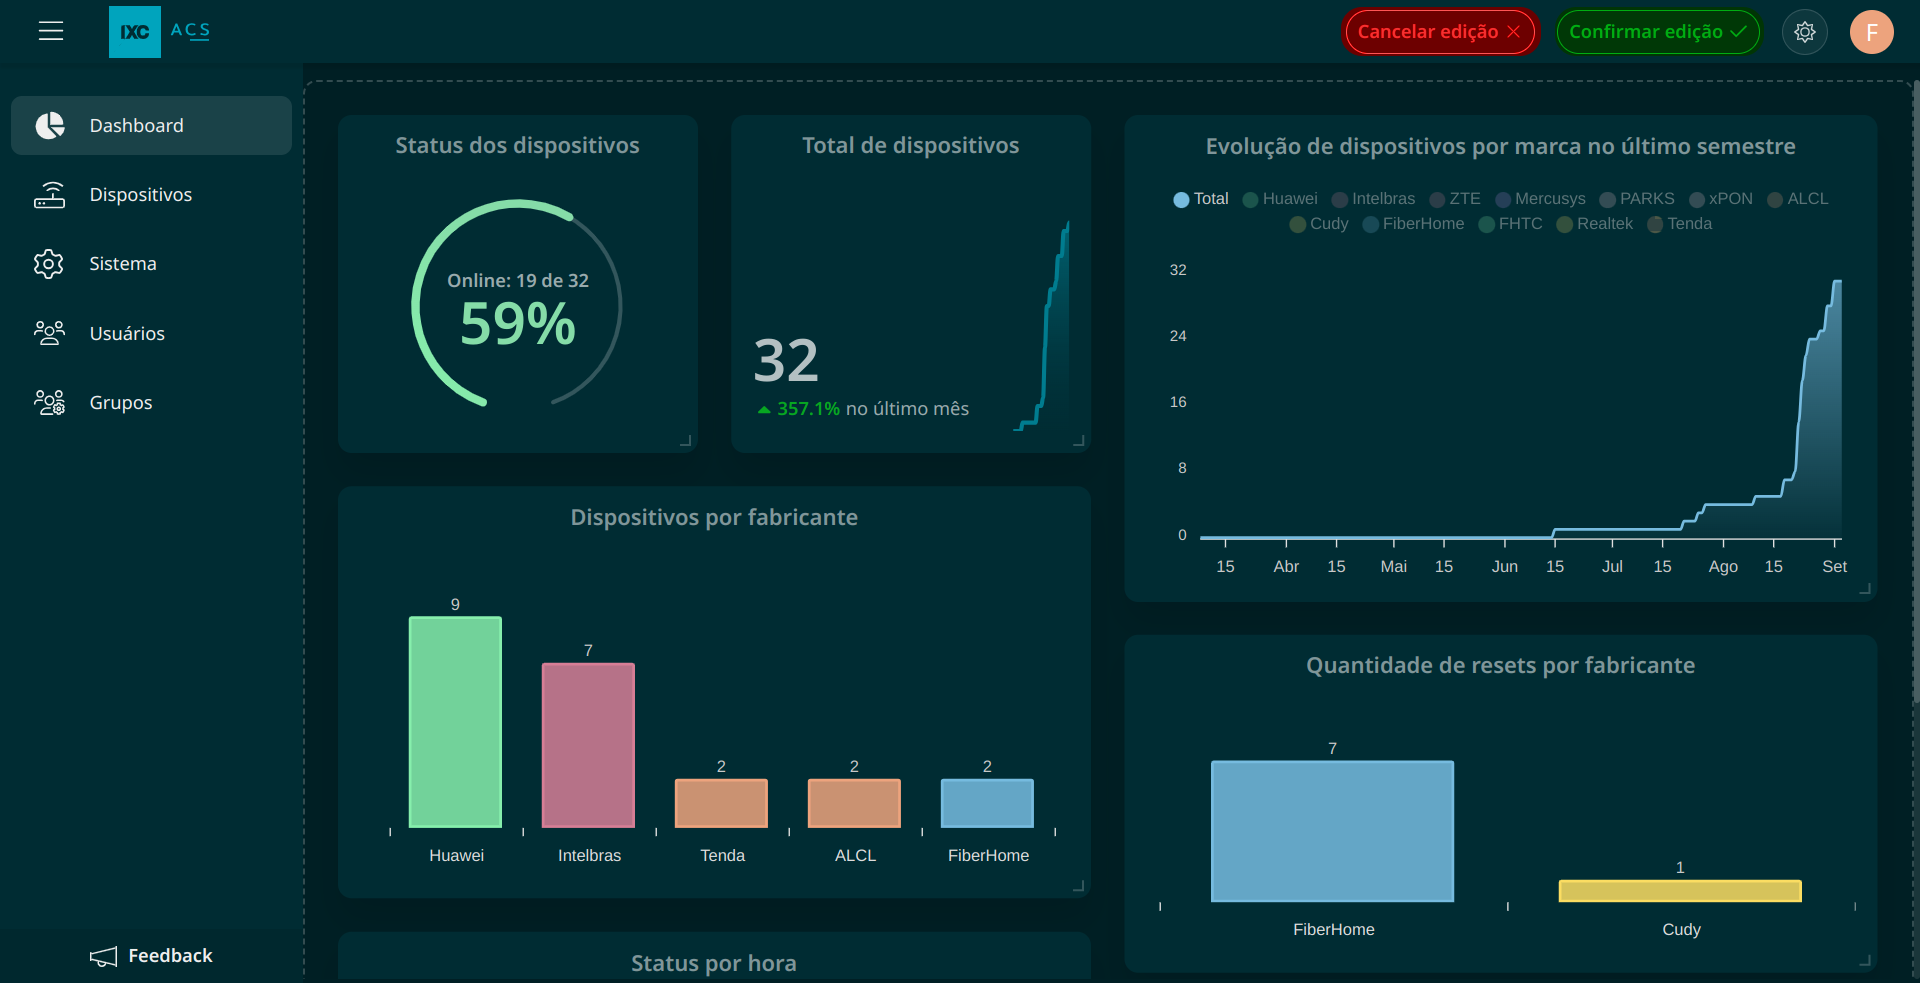
Task: Toggle the ZTE series in legend
Action: point(1455,199)
